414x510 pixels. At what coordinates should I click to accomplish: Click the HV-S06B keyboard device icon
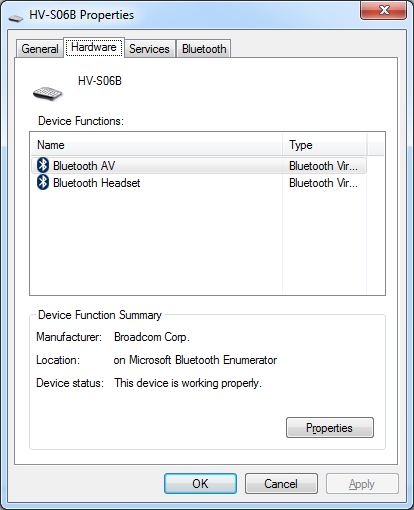48,93
